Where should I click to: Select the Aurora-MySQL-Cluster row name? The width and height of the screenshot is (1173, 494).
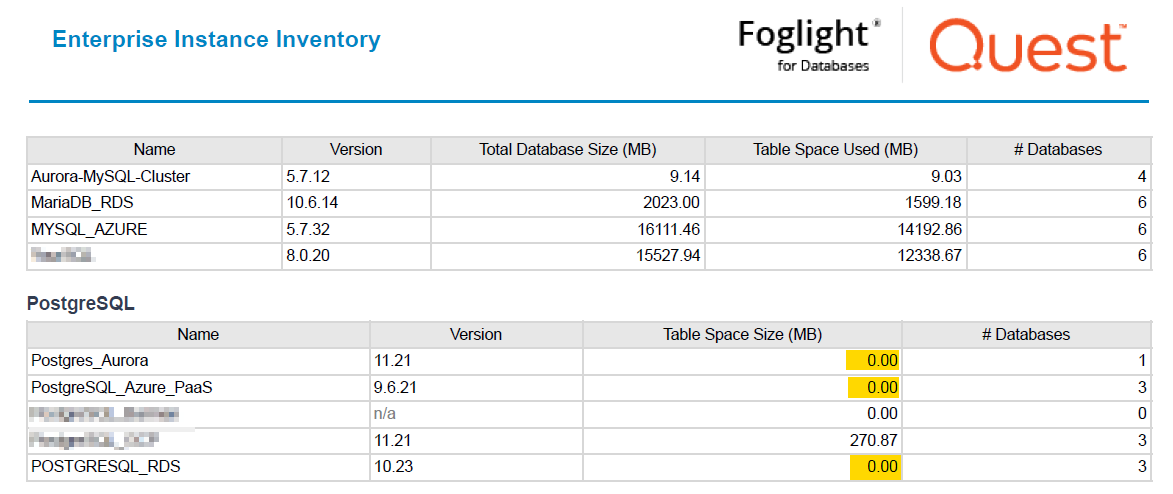(111, 177)
